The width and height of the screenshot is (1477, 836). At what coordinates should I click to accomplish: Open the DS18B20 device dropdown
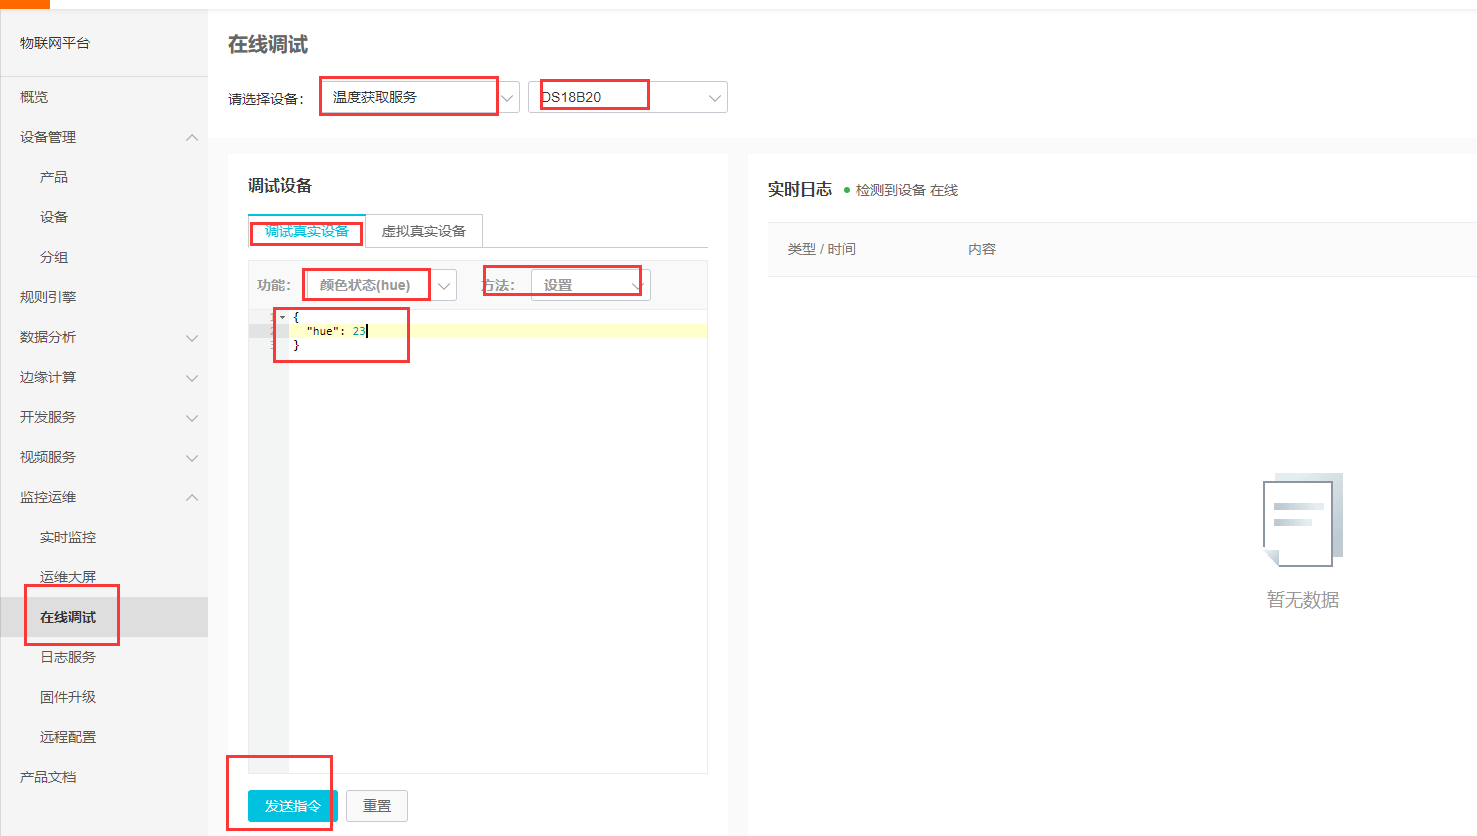(628, 97)
